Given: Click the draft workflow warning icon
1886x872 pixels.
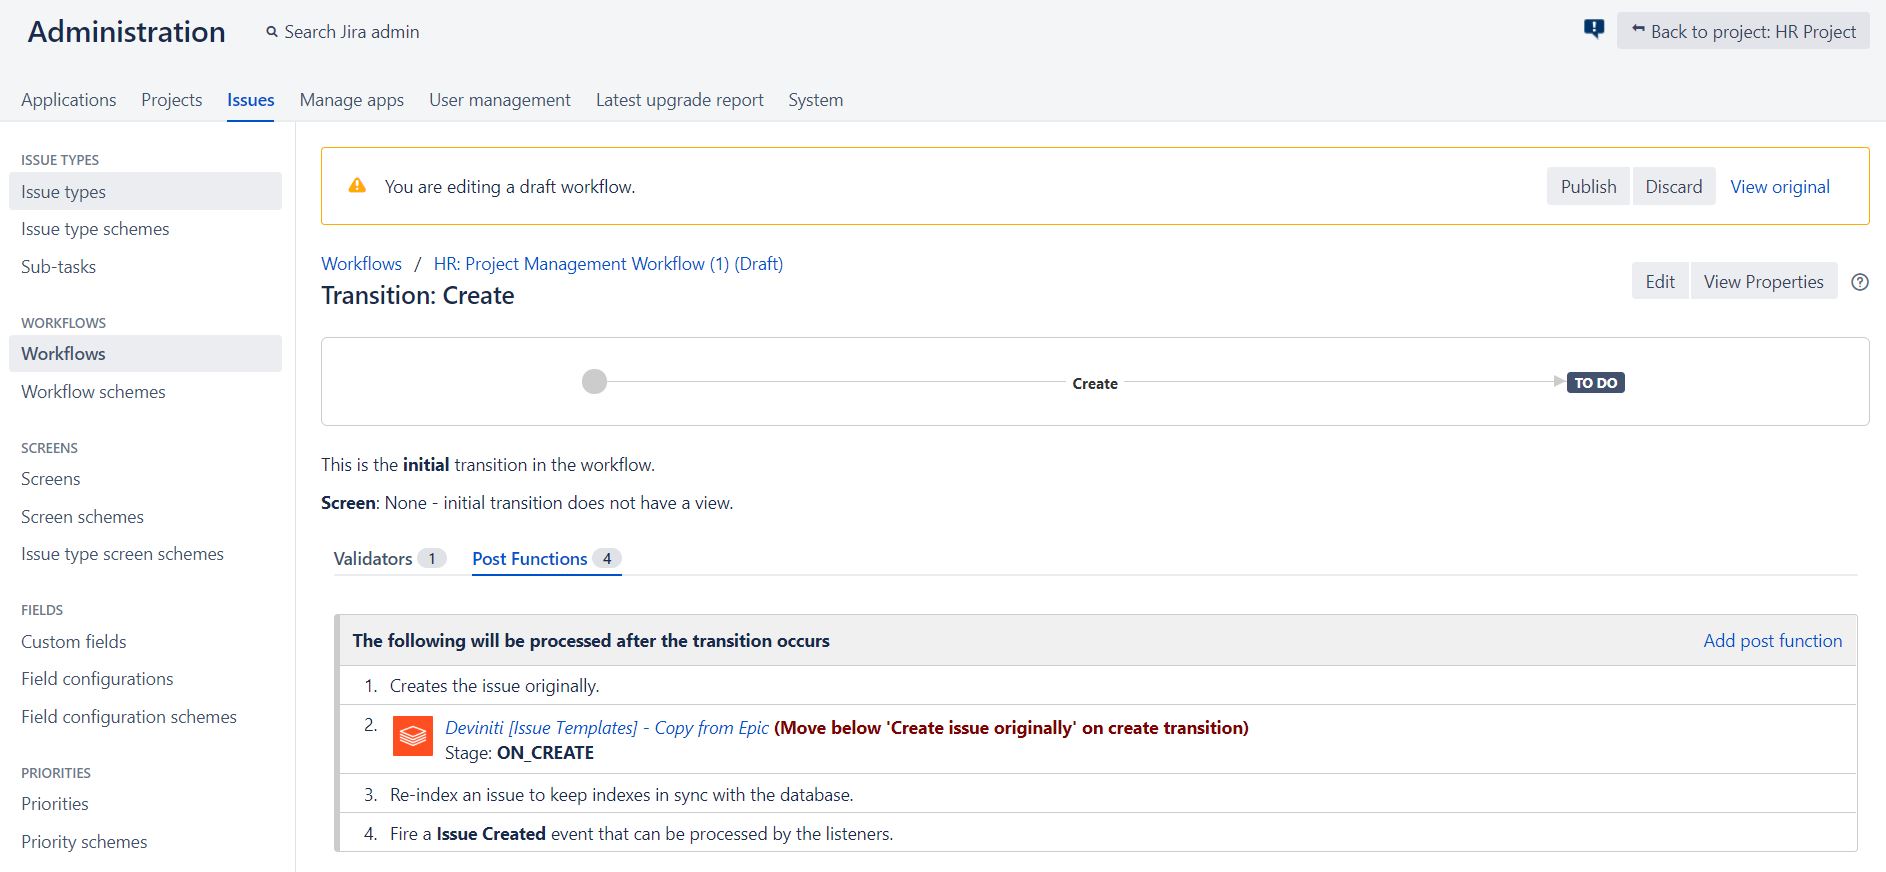Looking at the screenshot, I should [357, 186].
